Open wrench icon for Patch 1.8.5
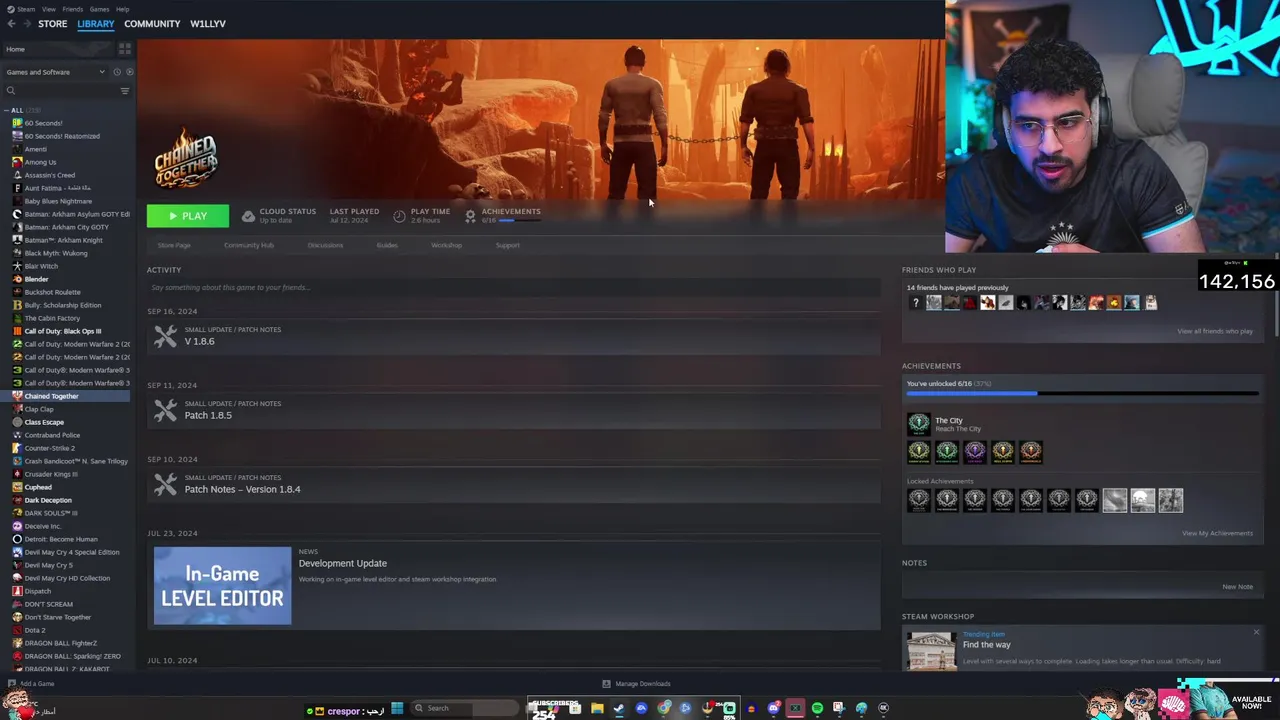Viewport: 1280px width, 720px height. [x=165, y=411]
